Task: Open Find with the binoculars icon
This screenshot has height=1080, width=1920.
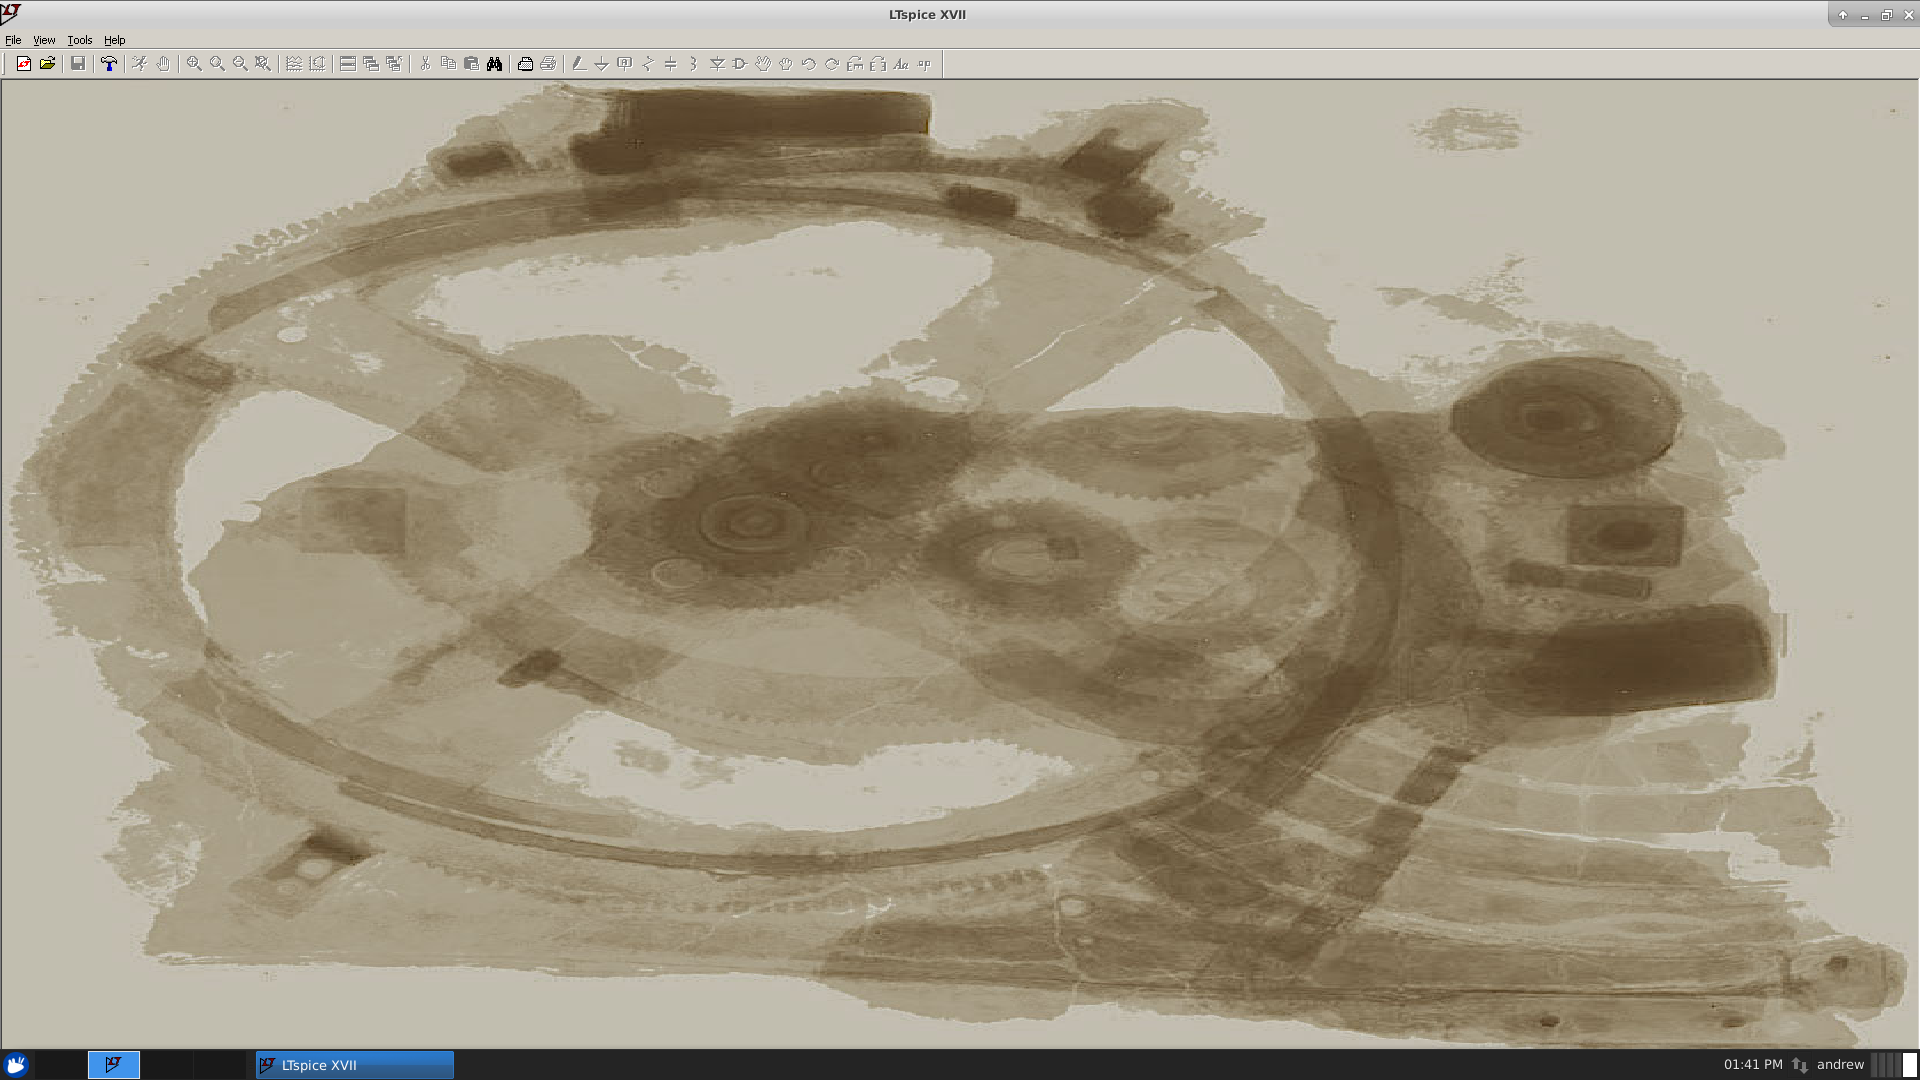Action: 494,64
